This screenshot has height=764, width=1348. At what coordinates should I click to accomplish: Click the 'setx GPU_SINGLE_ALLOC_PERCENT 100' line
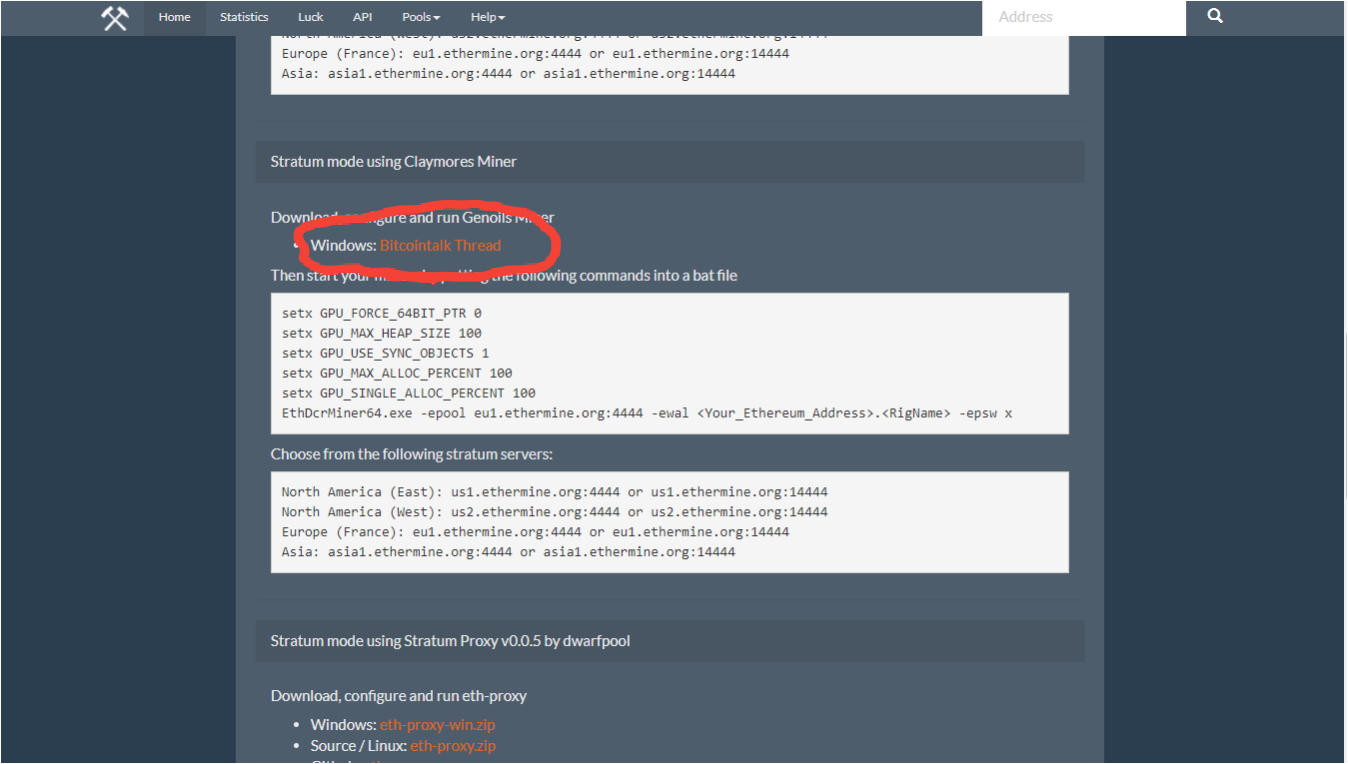(408, 393)
